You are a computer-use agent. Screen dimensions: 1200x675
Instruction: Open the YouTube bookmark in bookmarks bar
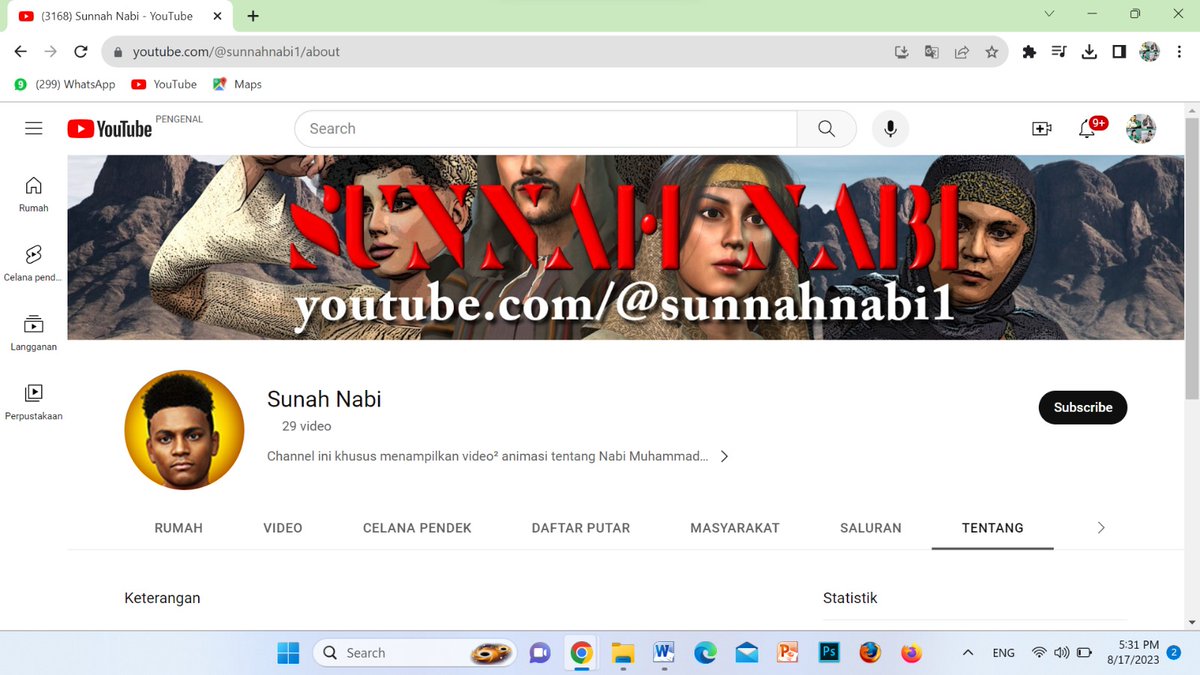pos(164,84)
